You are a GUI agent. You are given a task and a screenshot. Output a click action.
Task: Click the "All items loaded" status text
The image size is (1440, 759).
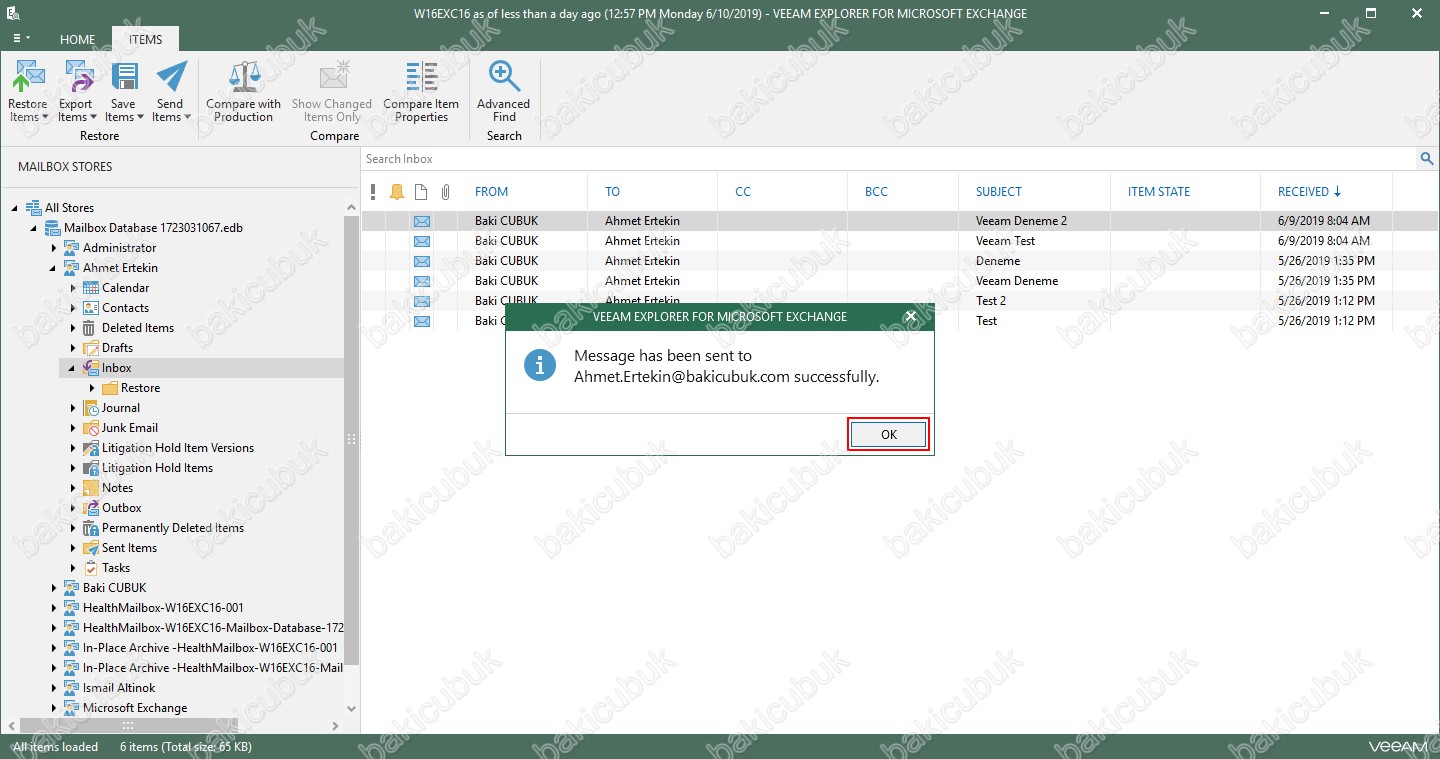[56, 747]
